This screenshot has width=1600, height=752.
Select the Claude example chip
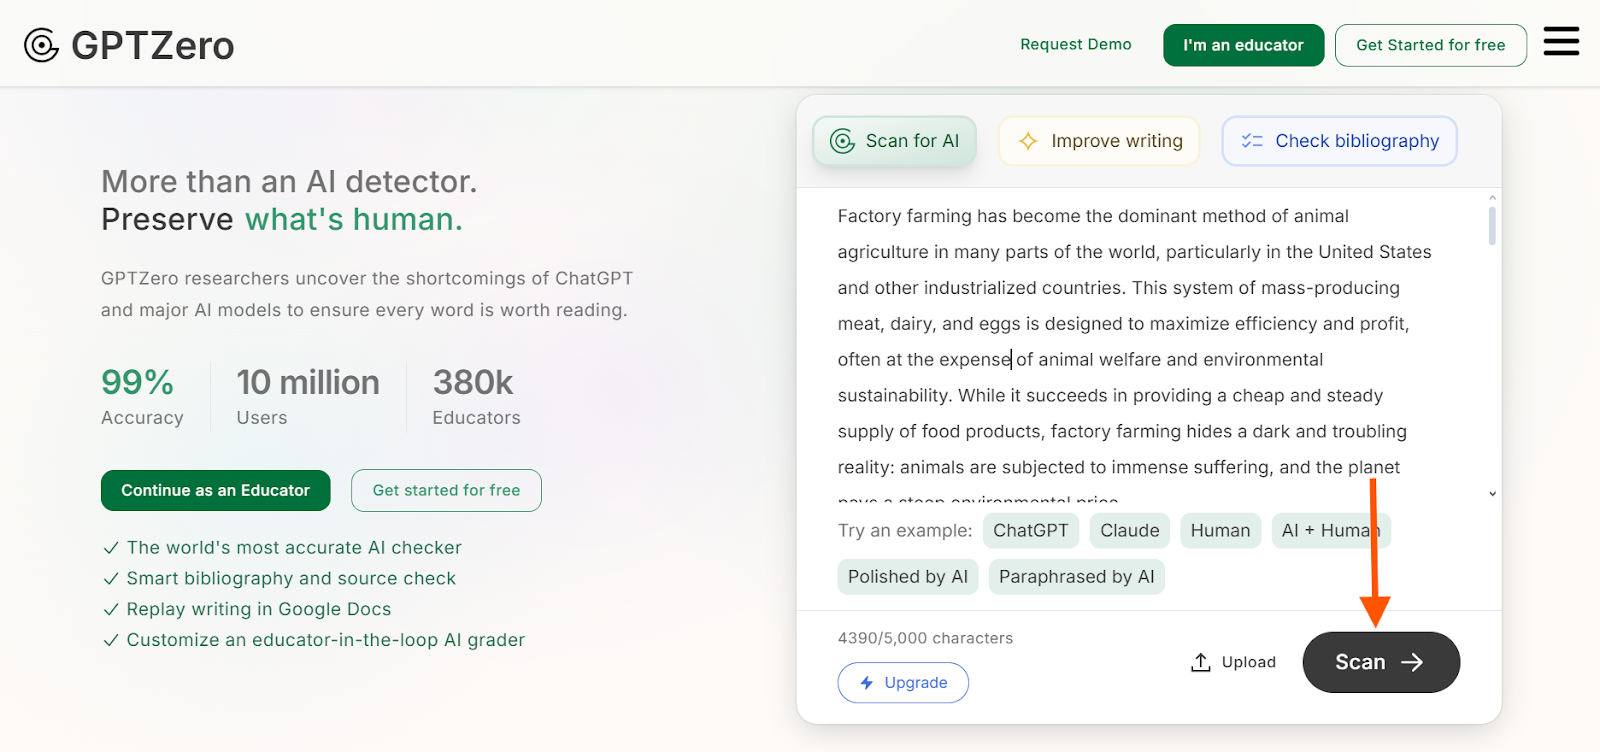tap(1130, 531)
